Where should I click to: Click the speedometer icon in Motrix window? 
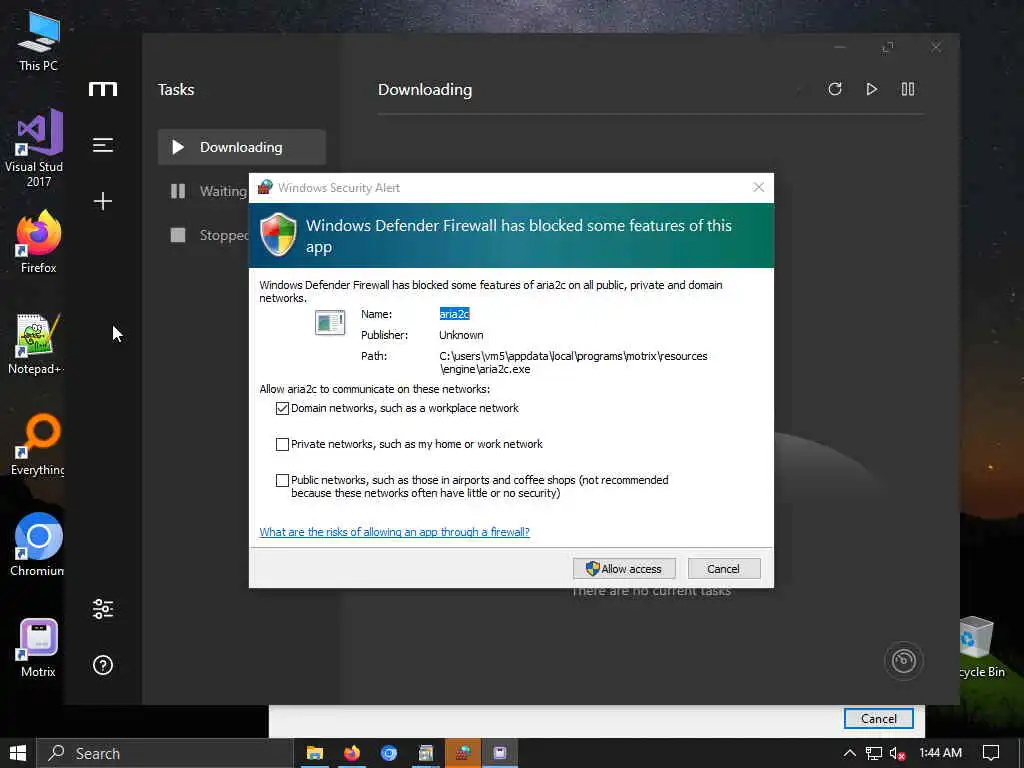pyautogui.click(x=904, y=661)
